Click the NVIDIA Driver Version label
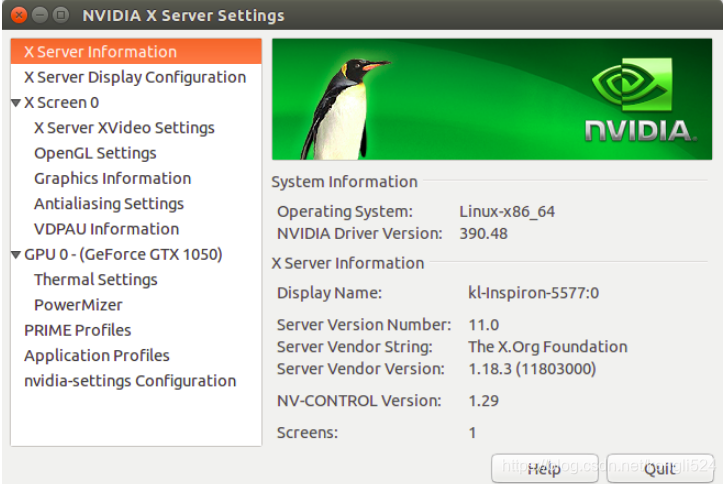Image resolution: width=726 pixels, height=484 pixels. [360, 233]
